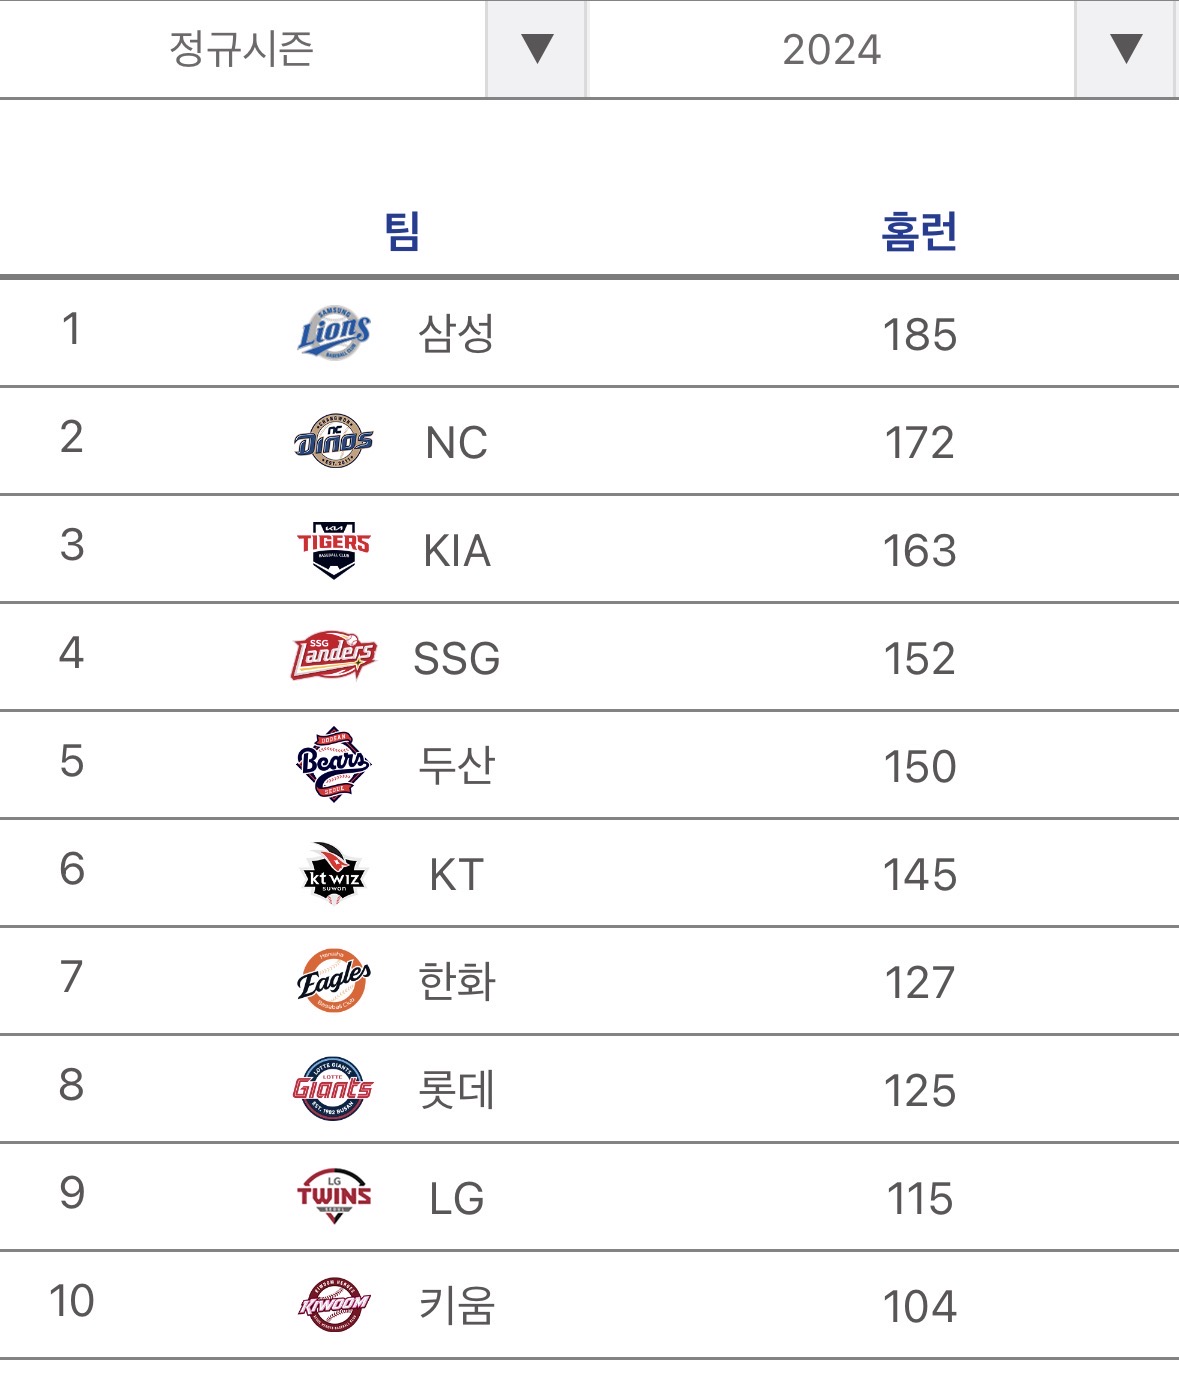Click the Lotte Giants logo
The height and width of the screenshot is (1377, 1179).
334,1089
